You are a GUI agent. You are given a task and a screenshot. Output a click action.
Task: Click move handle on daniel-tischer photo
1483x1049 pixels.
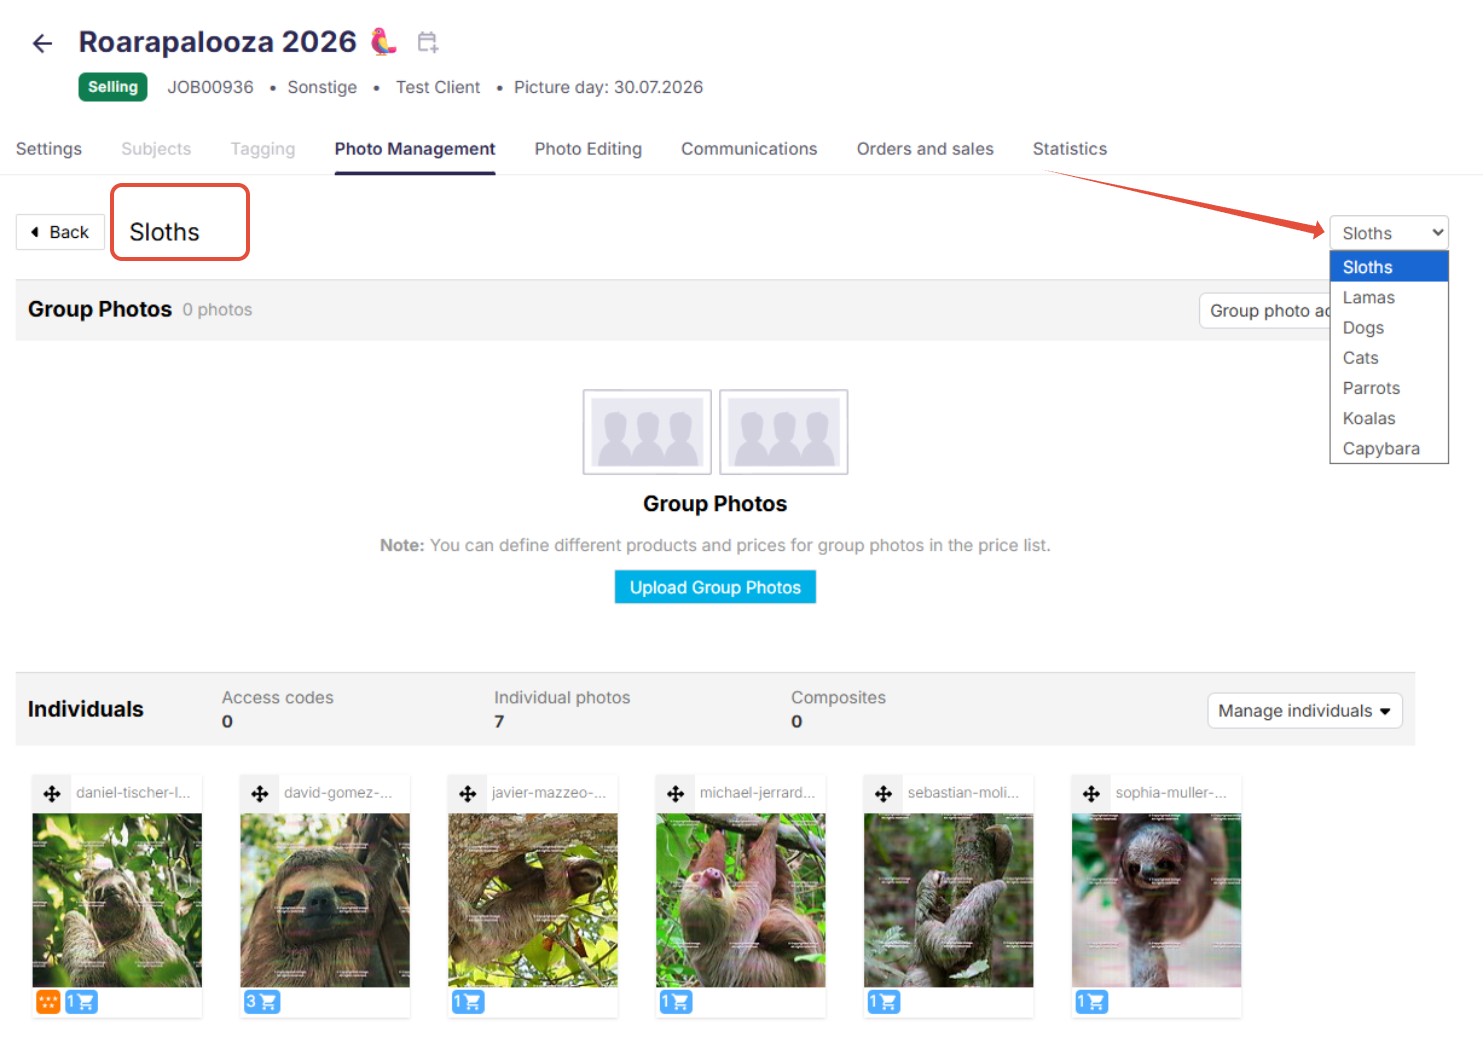(52, 794)
